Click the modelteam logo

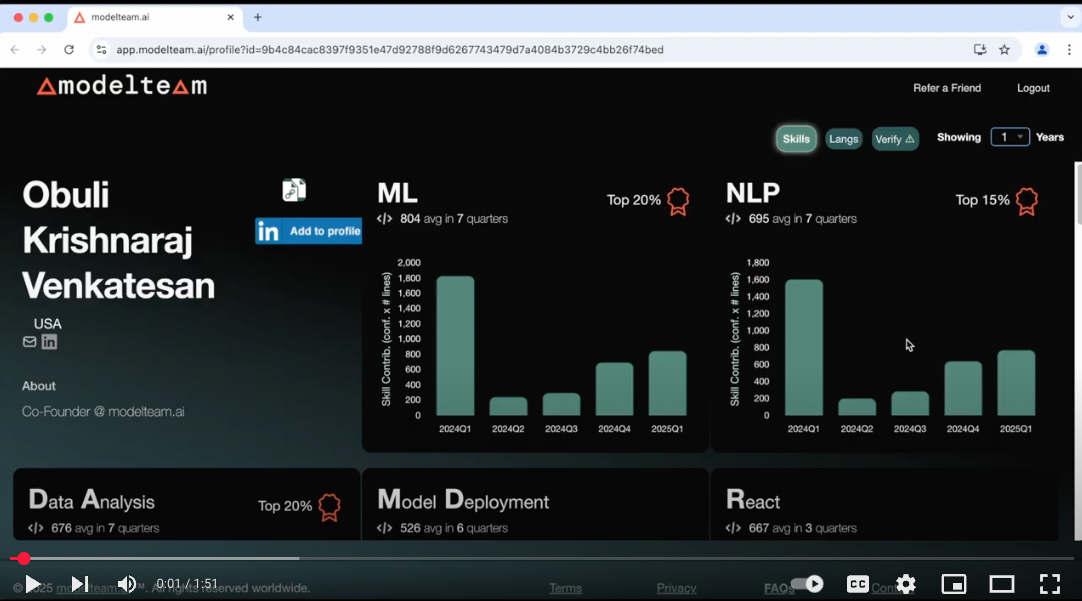pyautogui.click(x=121, y=86)
